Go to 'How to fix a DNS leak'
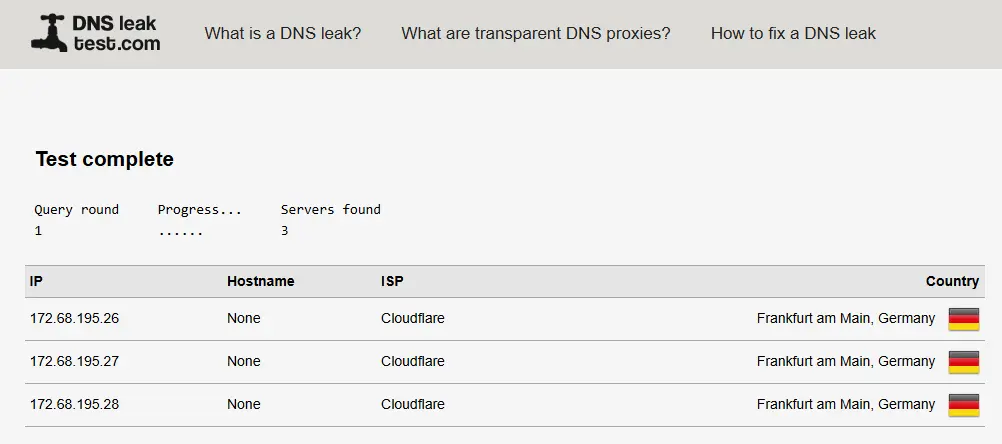Image resolution: width=1002 pixels, height=444 pixels. point(793,33)
